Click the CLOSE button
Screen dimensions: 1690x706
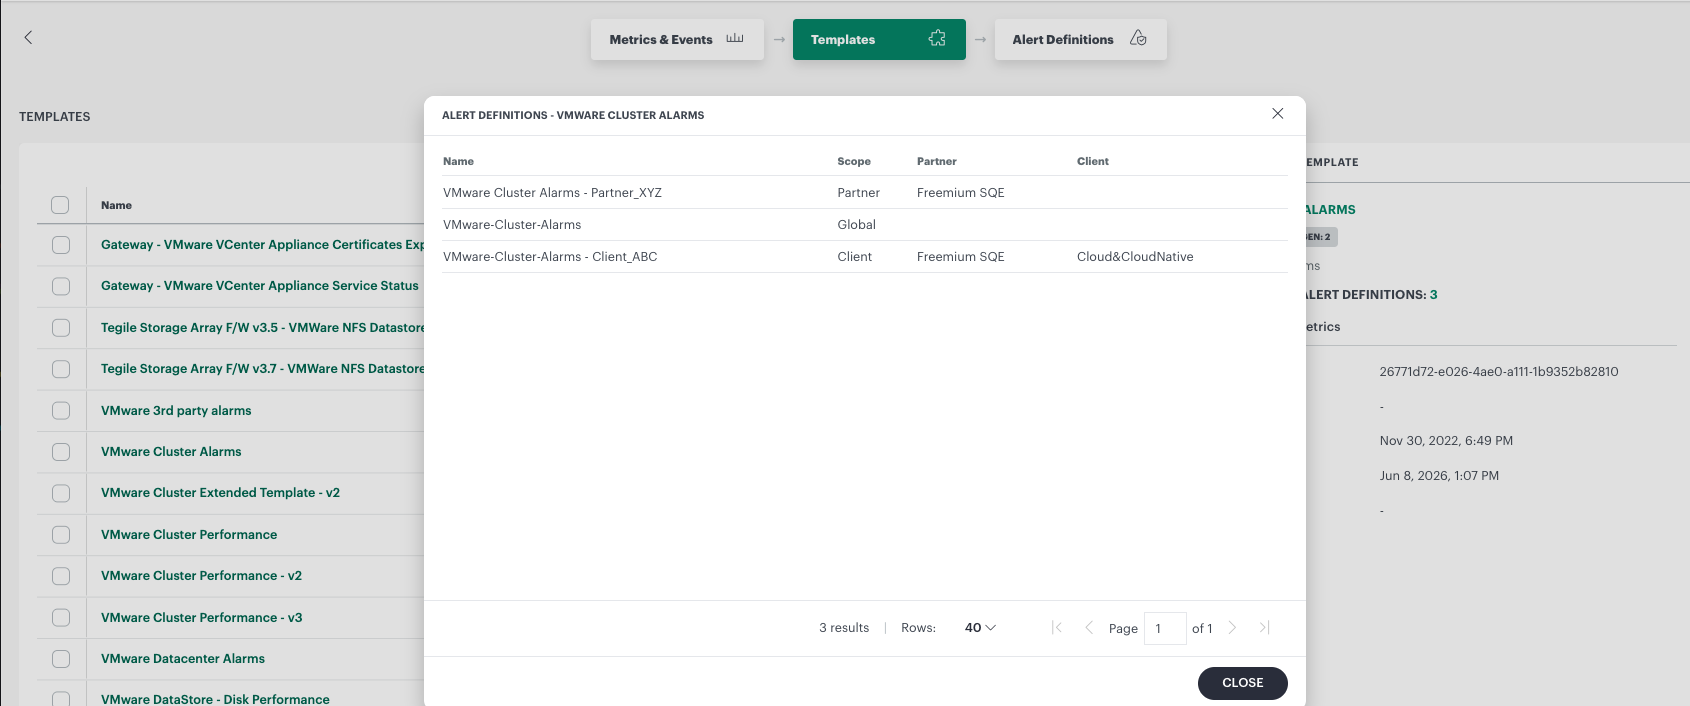[1243, 683]
